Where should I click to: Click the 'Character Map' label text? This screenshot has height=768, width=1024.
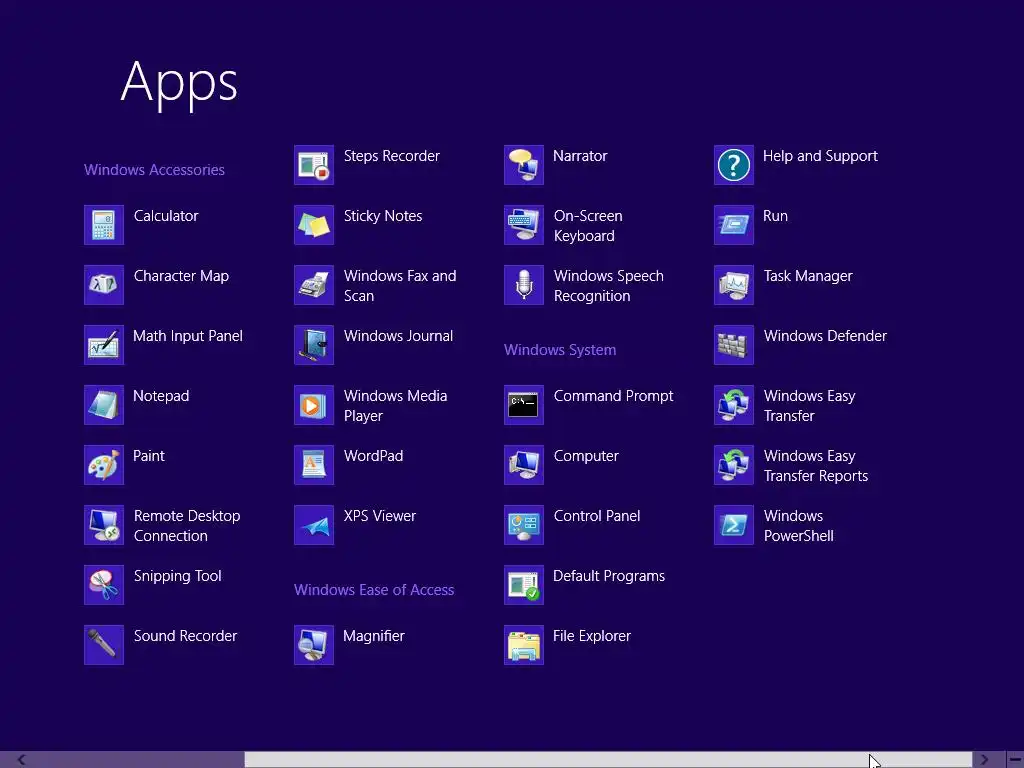tap(182, 277)
